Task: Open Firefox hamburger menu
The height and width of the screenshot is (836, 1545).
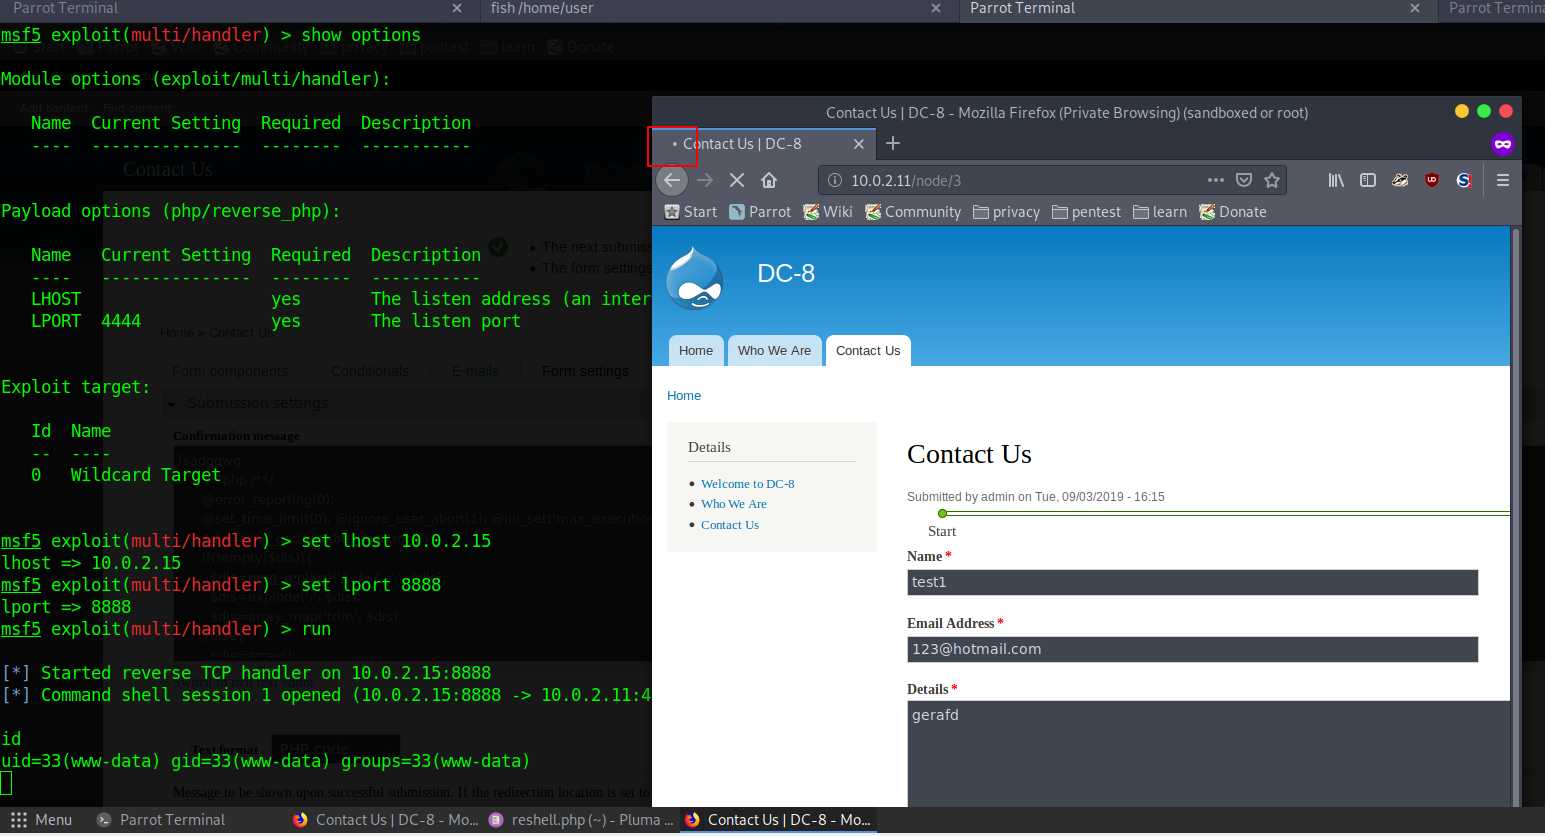Action: tap(1503, 180)
